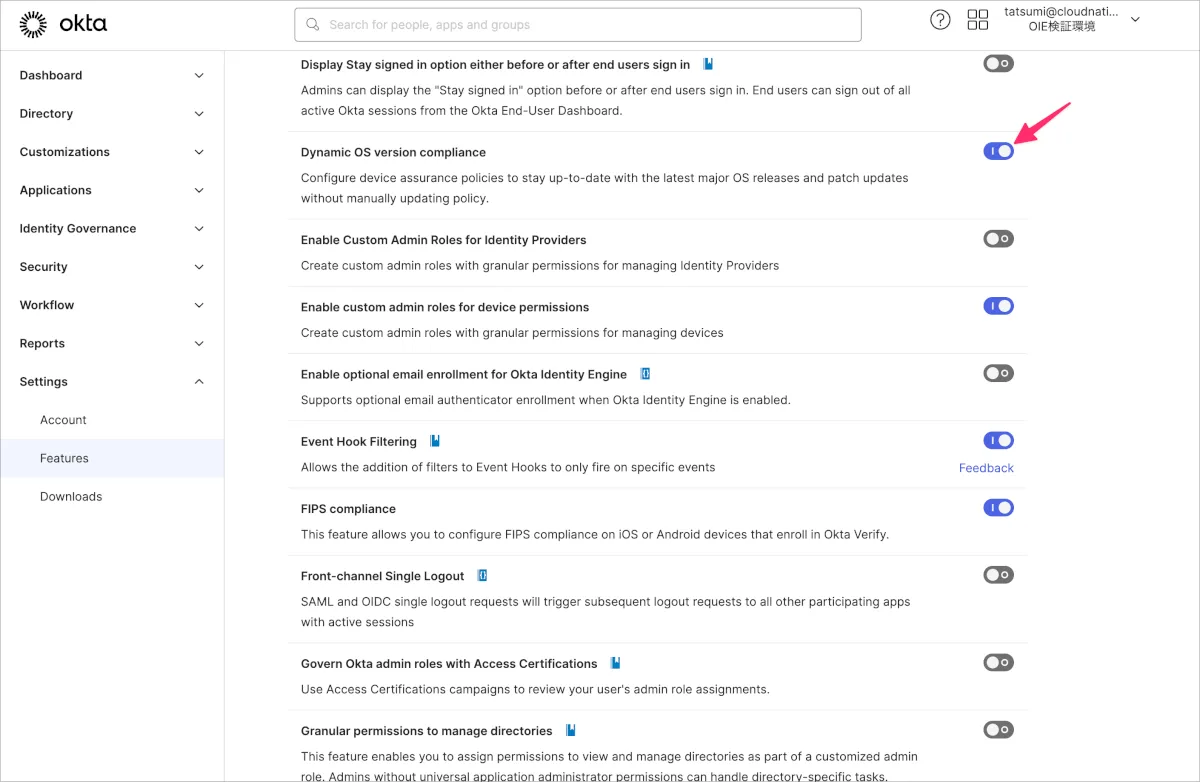The height and width of the screenshot is (782, 1200).
Task: Click the Okta logo
Action: [x=63, y=24]
